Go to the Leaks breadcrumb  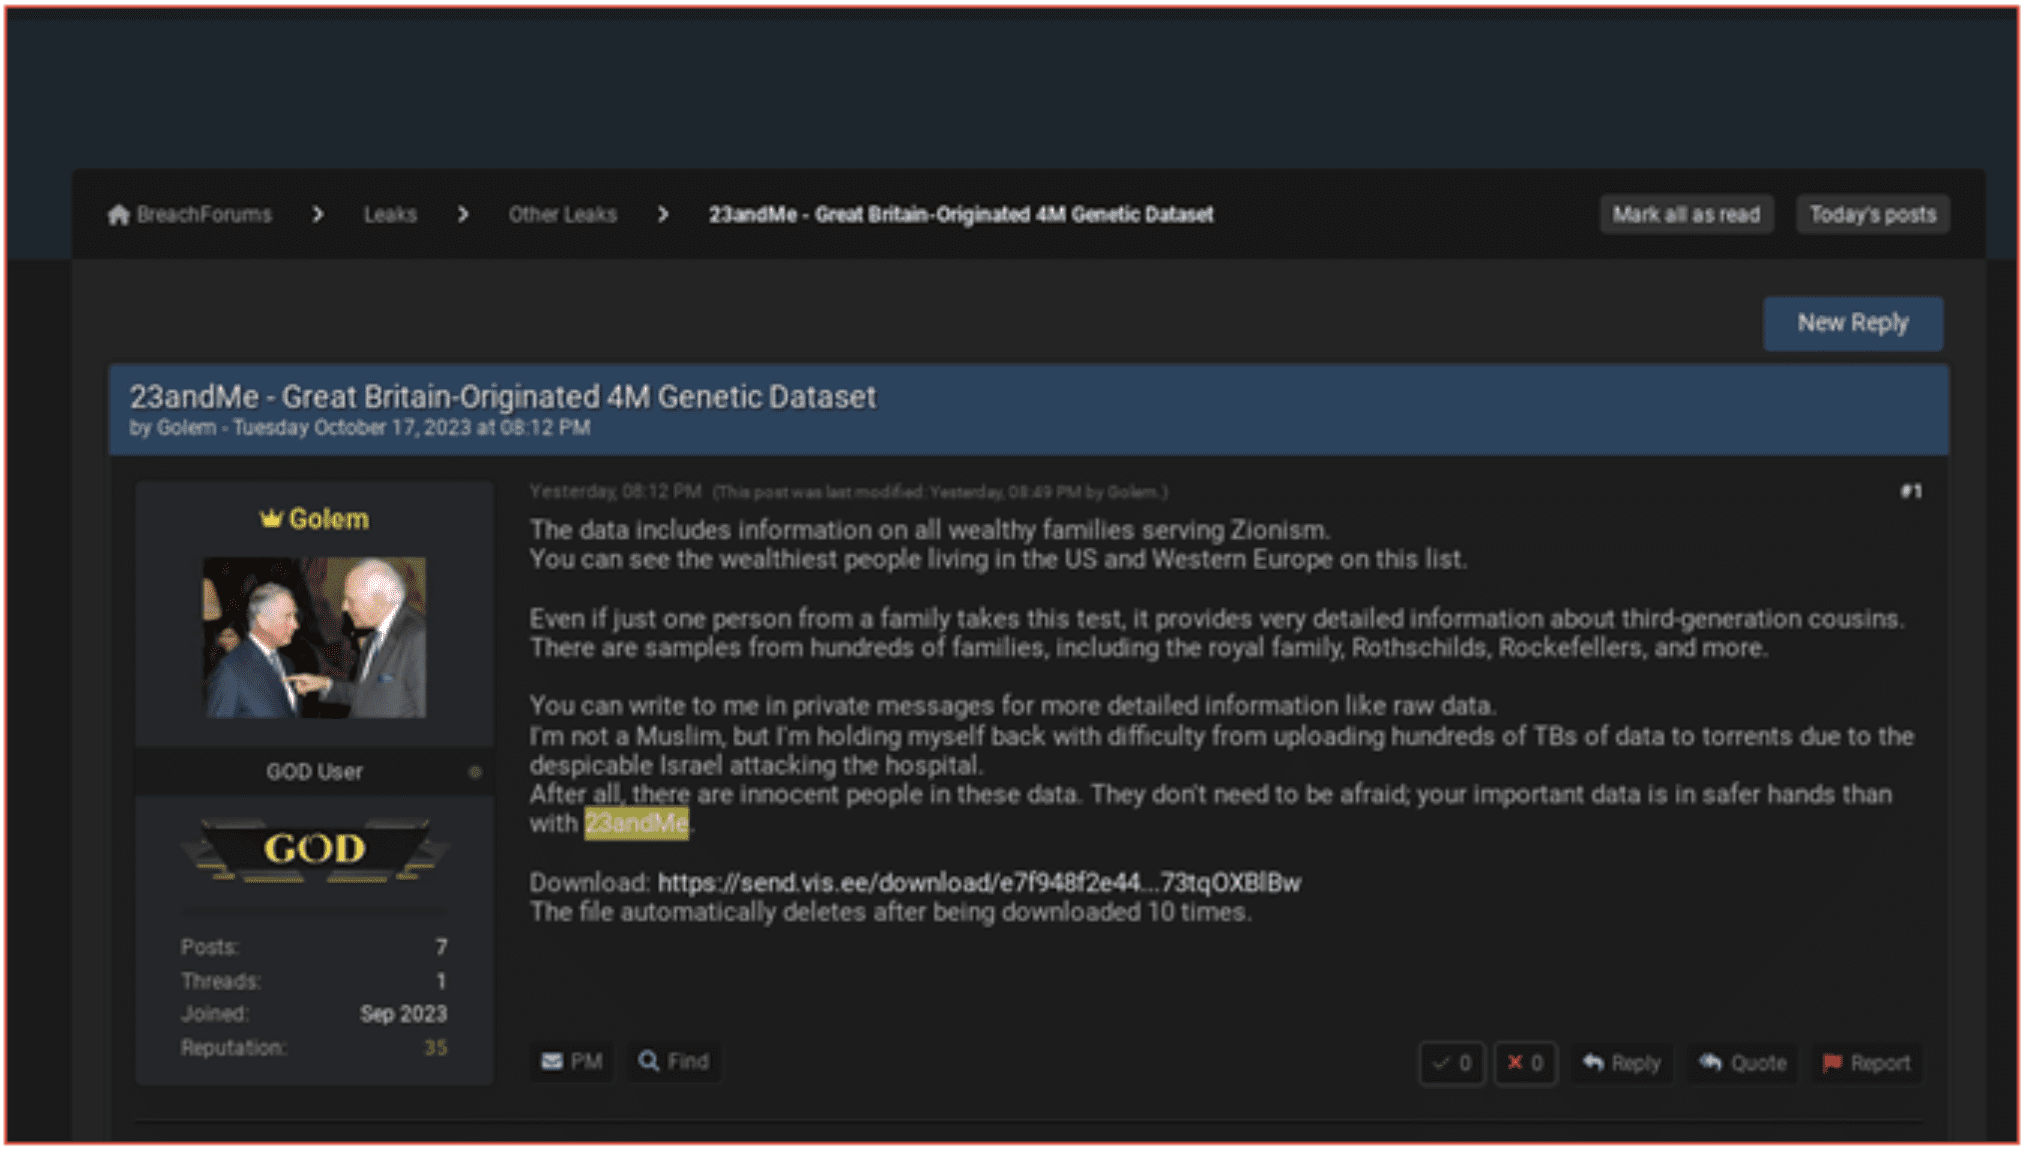(x=390, y=215)
